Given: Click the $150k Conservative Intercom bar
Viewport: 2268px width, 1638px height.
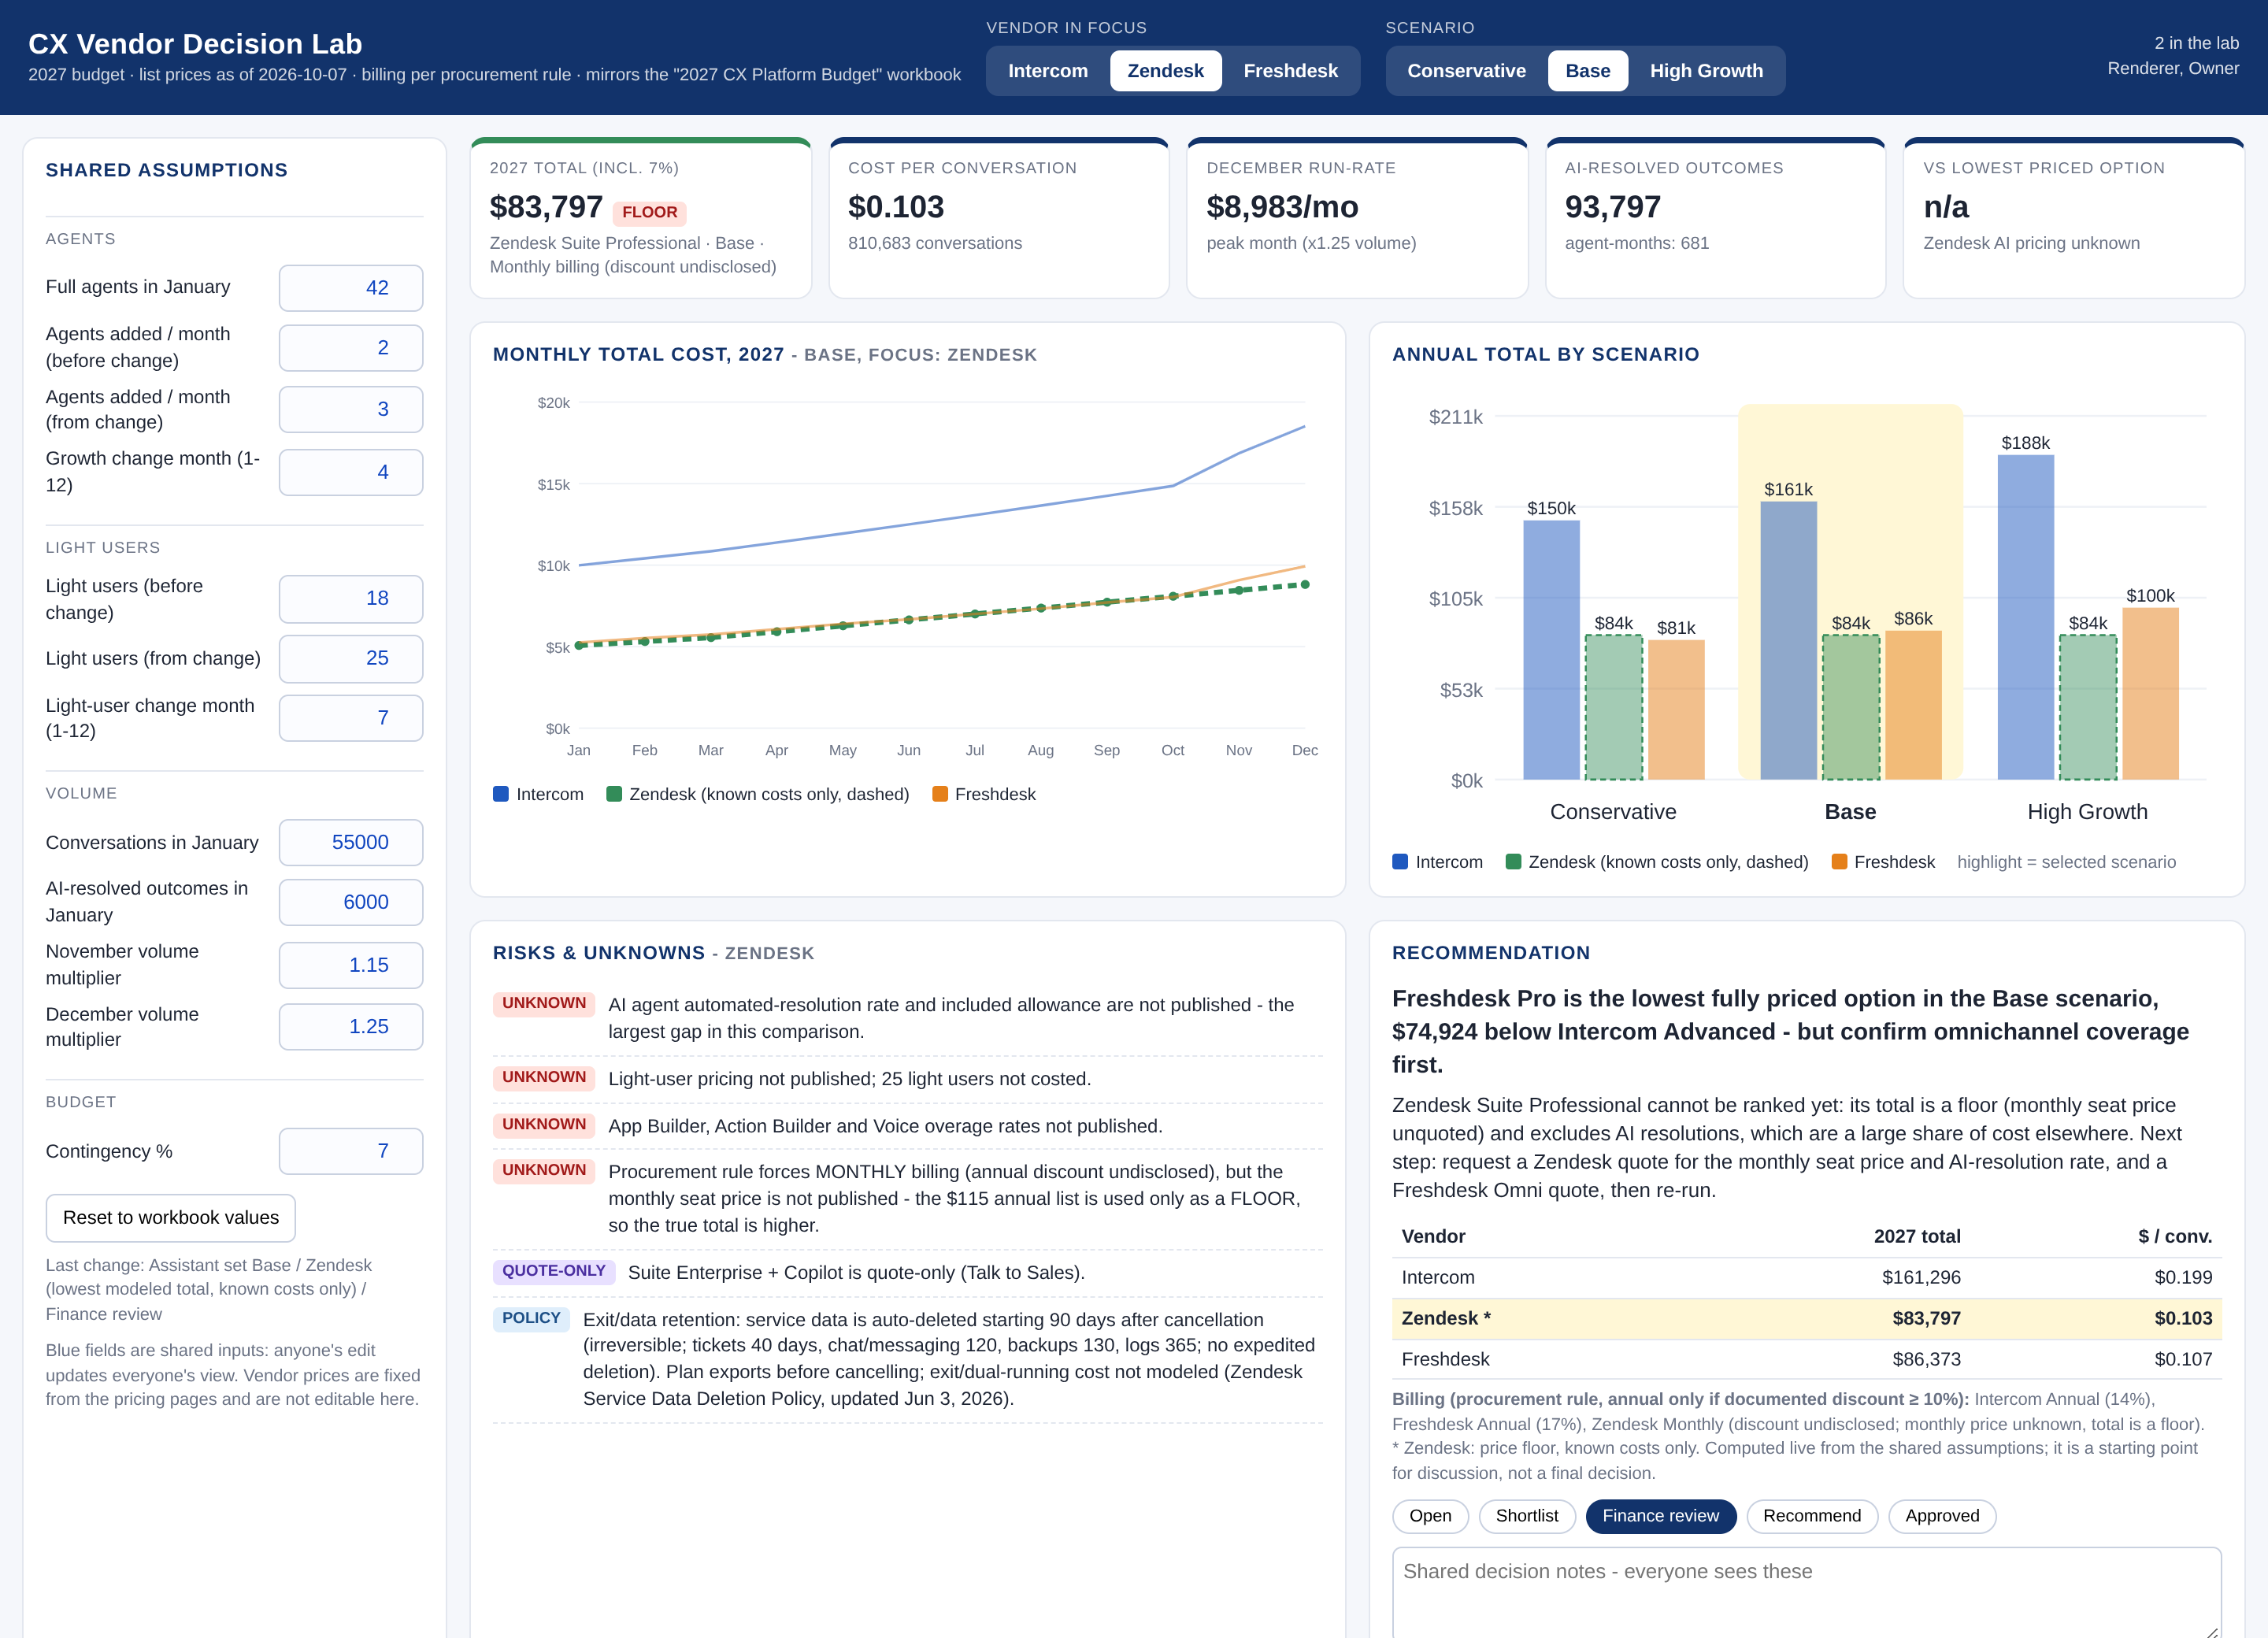Looking at the screenshot, I should 1551,650.
